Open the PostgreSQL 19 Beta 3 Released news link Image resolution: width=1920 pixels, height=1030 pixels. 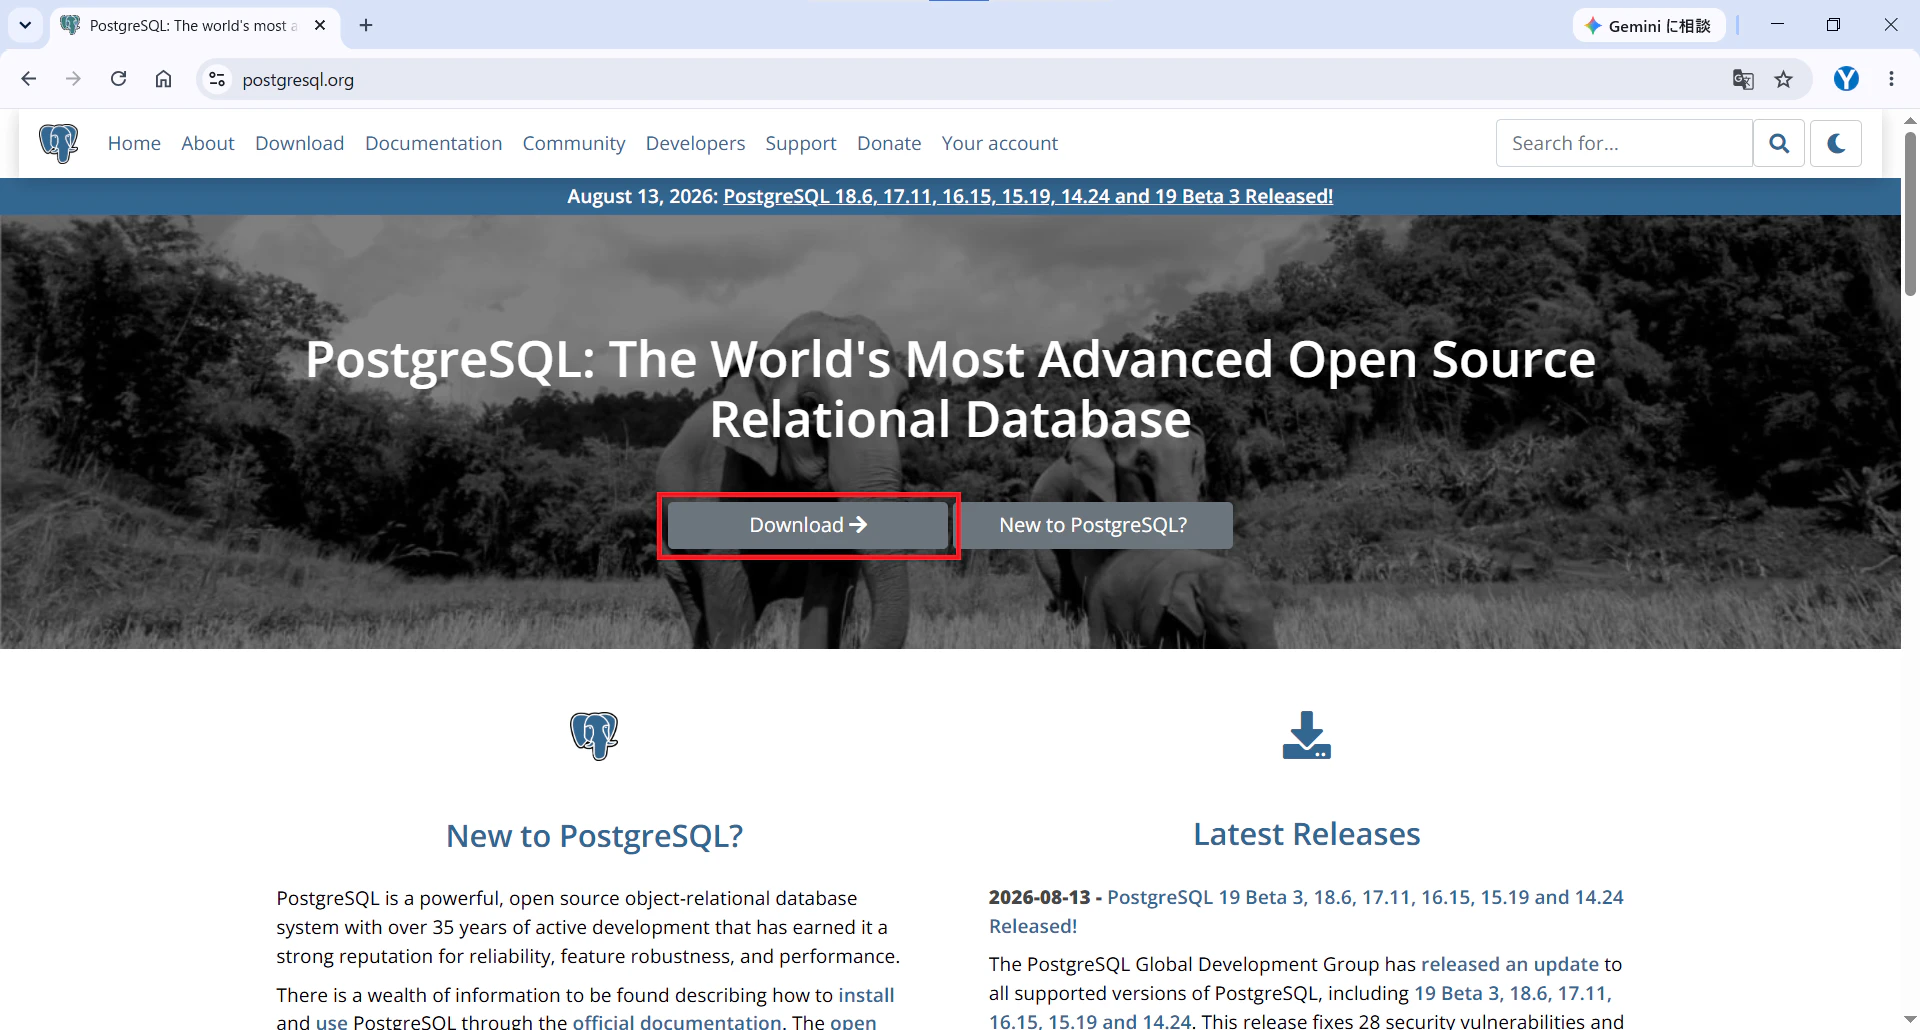tap(1306, 911)
